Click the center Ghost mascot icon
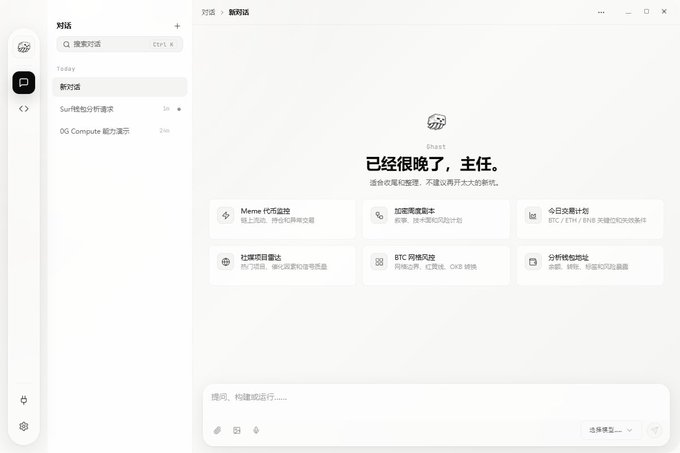 pos(436,122)
